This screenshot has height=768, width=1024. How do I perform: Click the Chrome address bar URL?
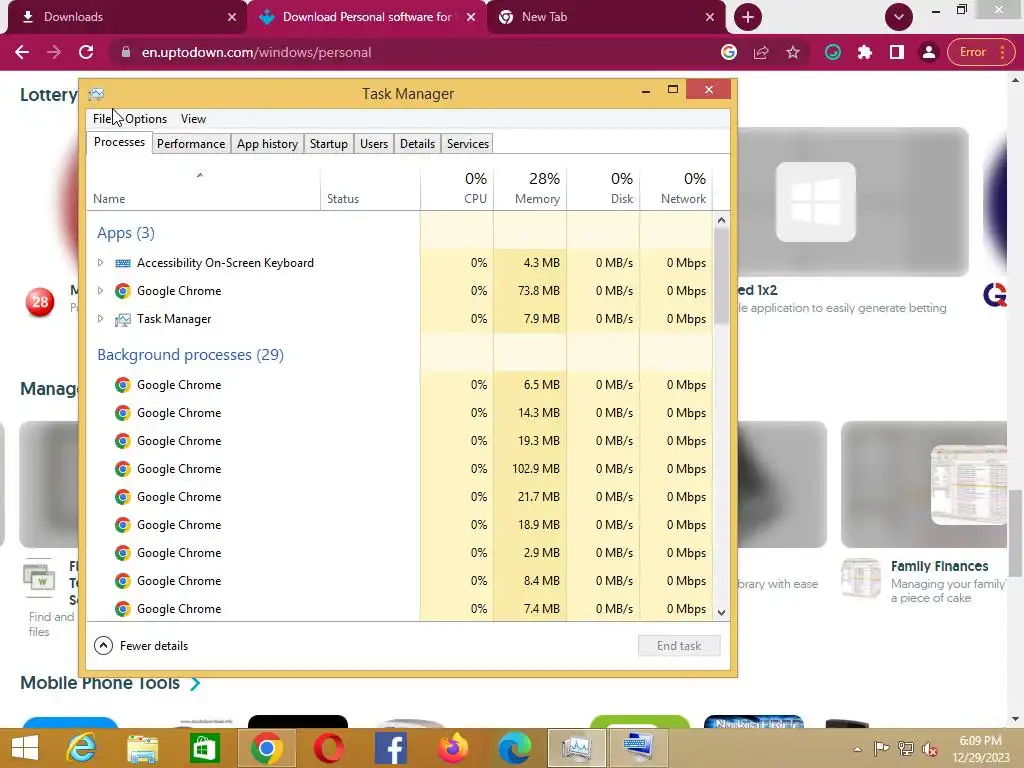256,52
